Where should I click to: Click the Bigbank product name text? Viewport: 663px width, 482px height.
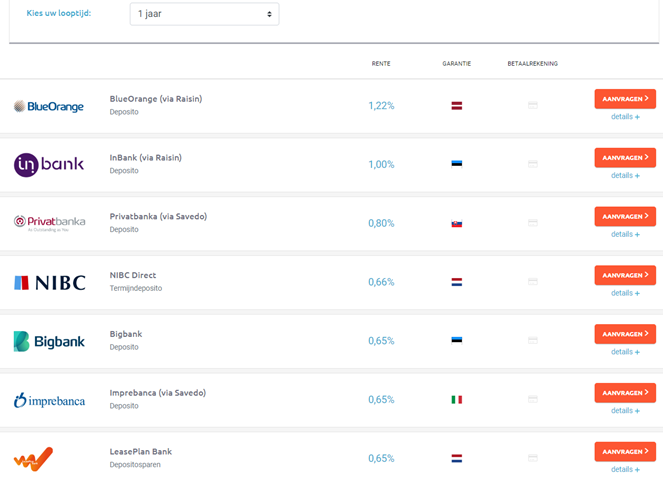click(126, 334)
